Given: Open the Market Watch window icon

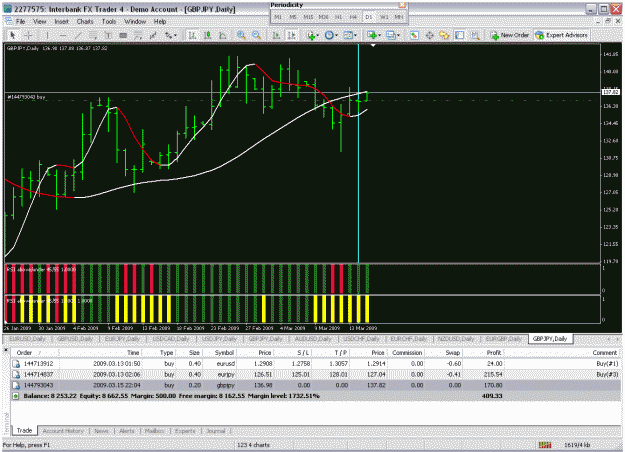Looking at the screenshot, I should pyautogui.click(x=414, y=35).
